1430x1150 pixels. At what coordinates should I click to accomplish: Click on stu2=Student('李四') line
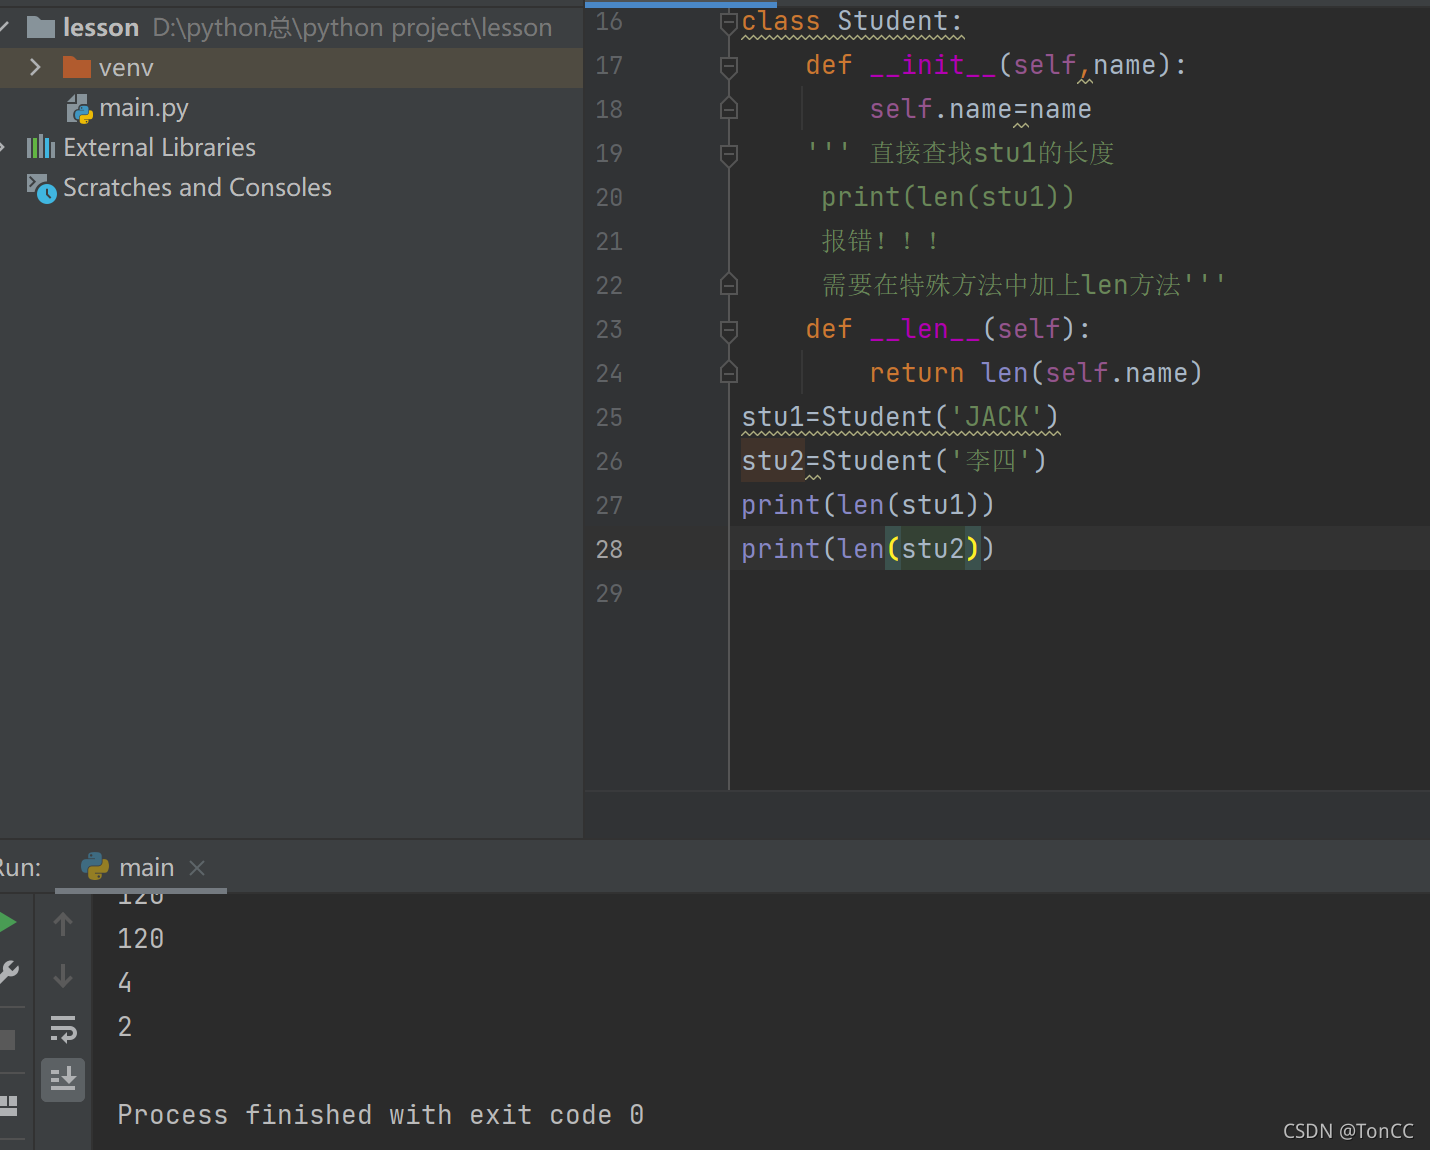click(x=894, y=461)
